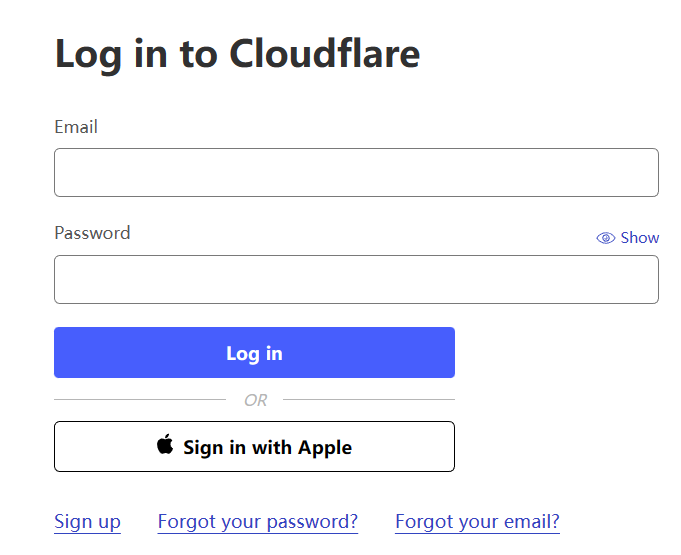Place cursor in the Email text box

click(356, 172)
